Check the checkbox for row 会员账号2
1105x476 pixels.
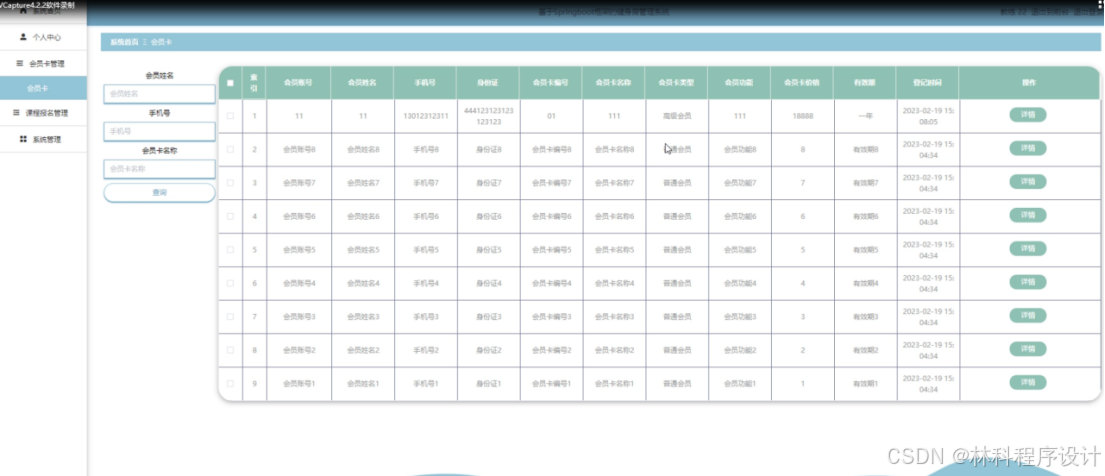pyautogui.click(x=230, y=350)
